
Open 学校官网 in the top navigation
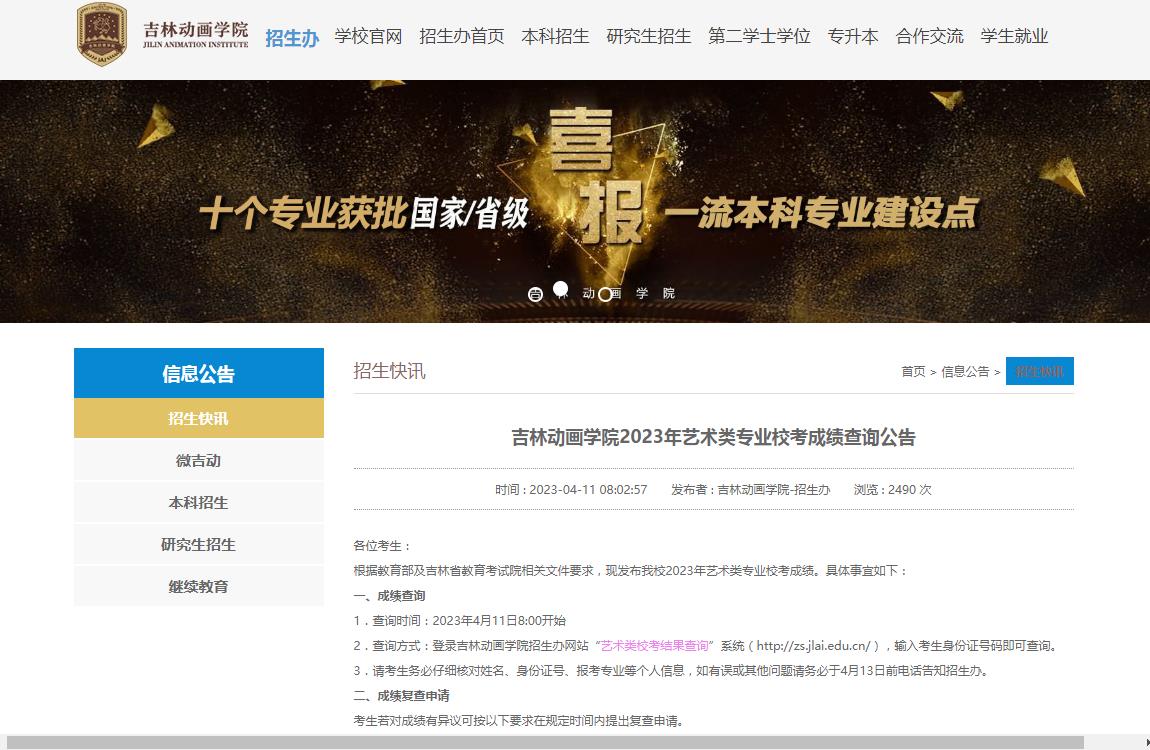click(368, 36)
